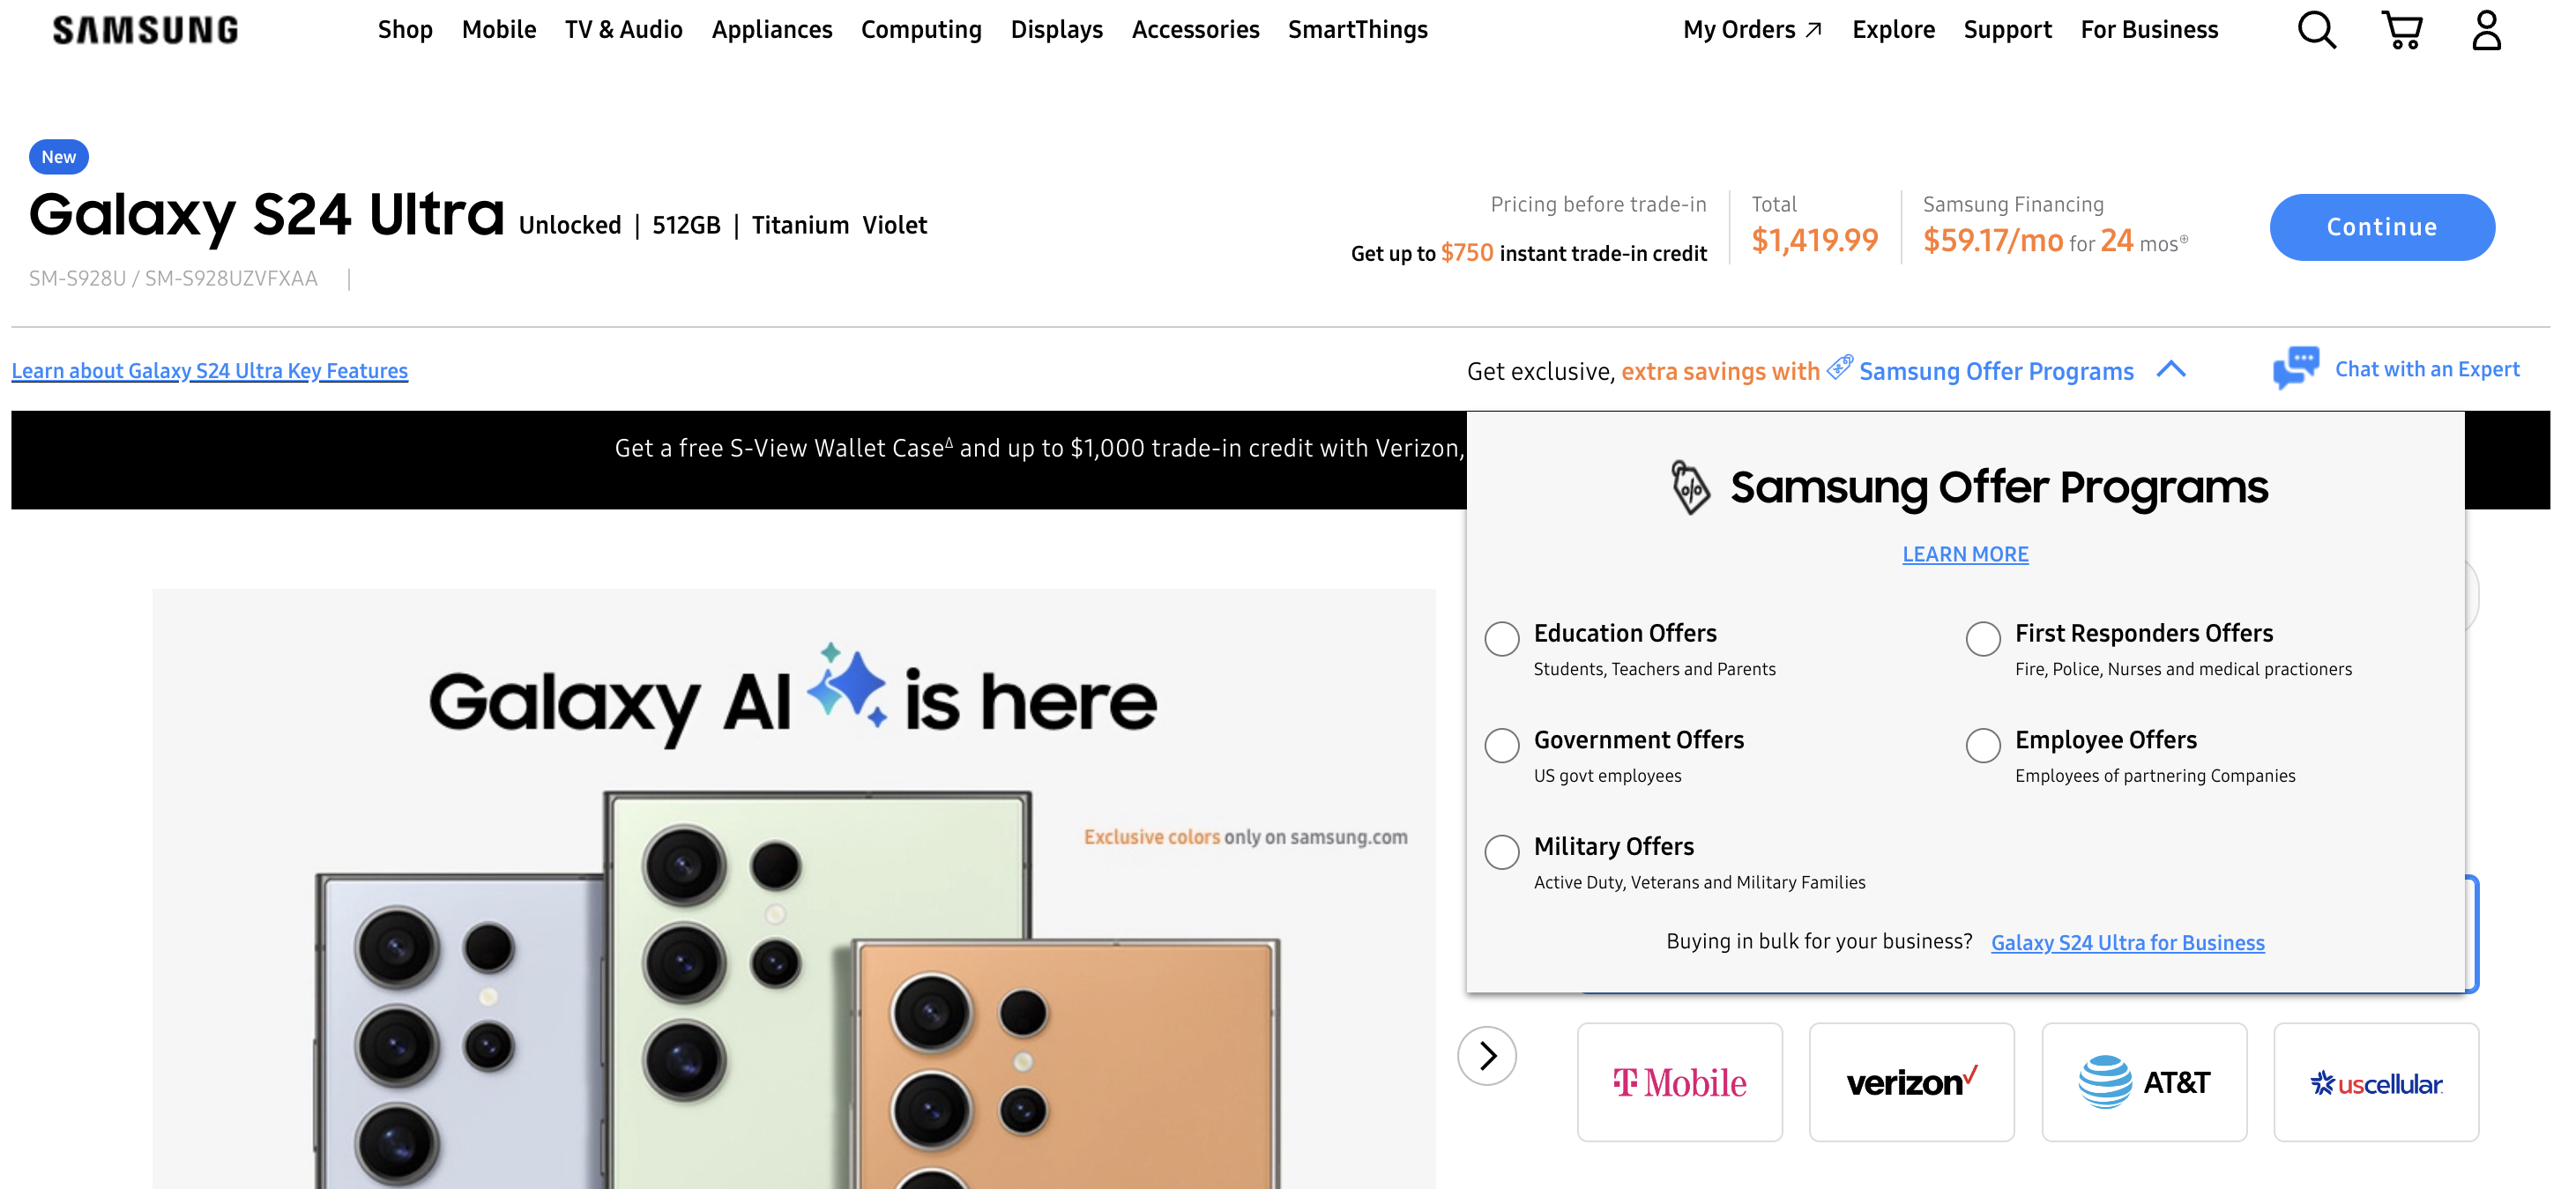
Task: Open the search magnifier icon
Action: click(2316, 30)
